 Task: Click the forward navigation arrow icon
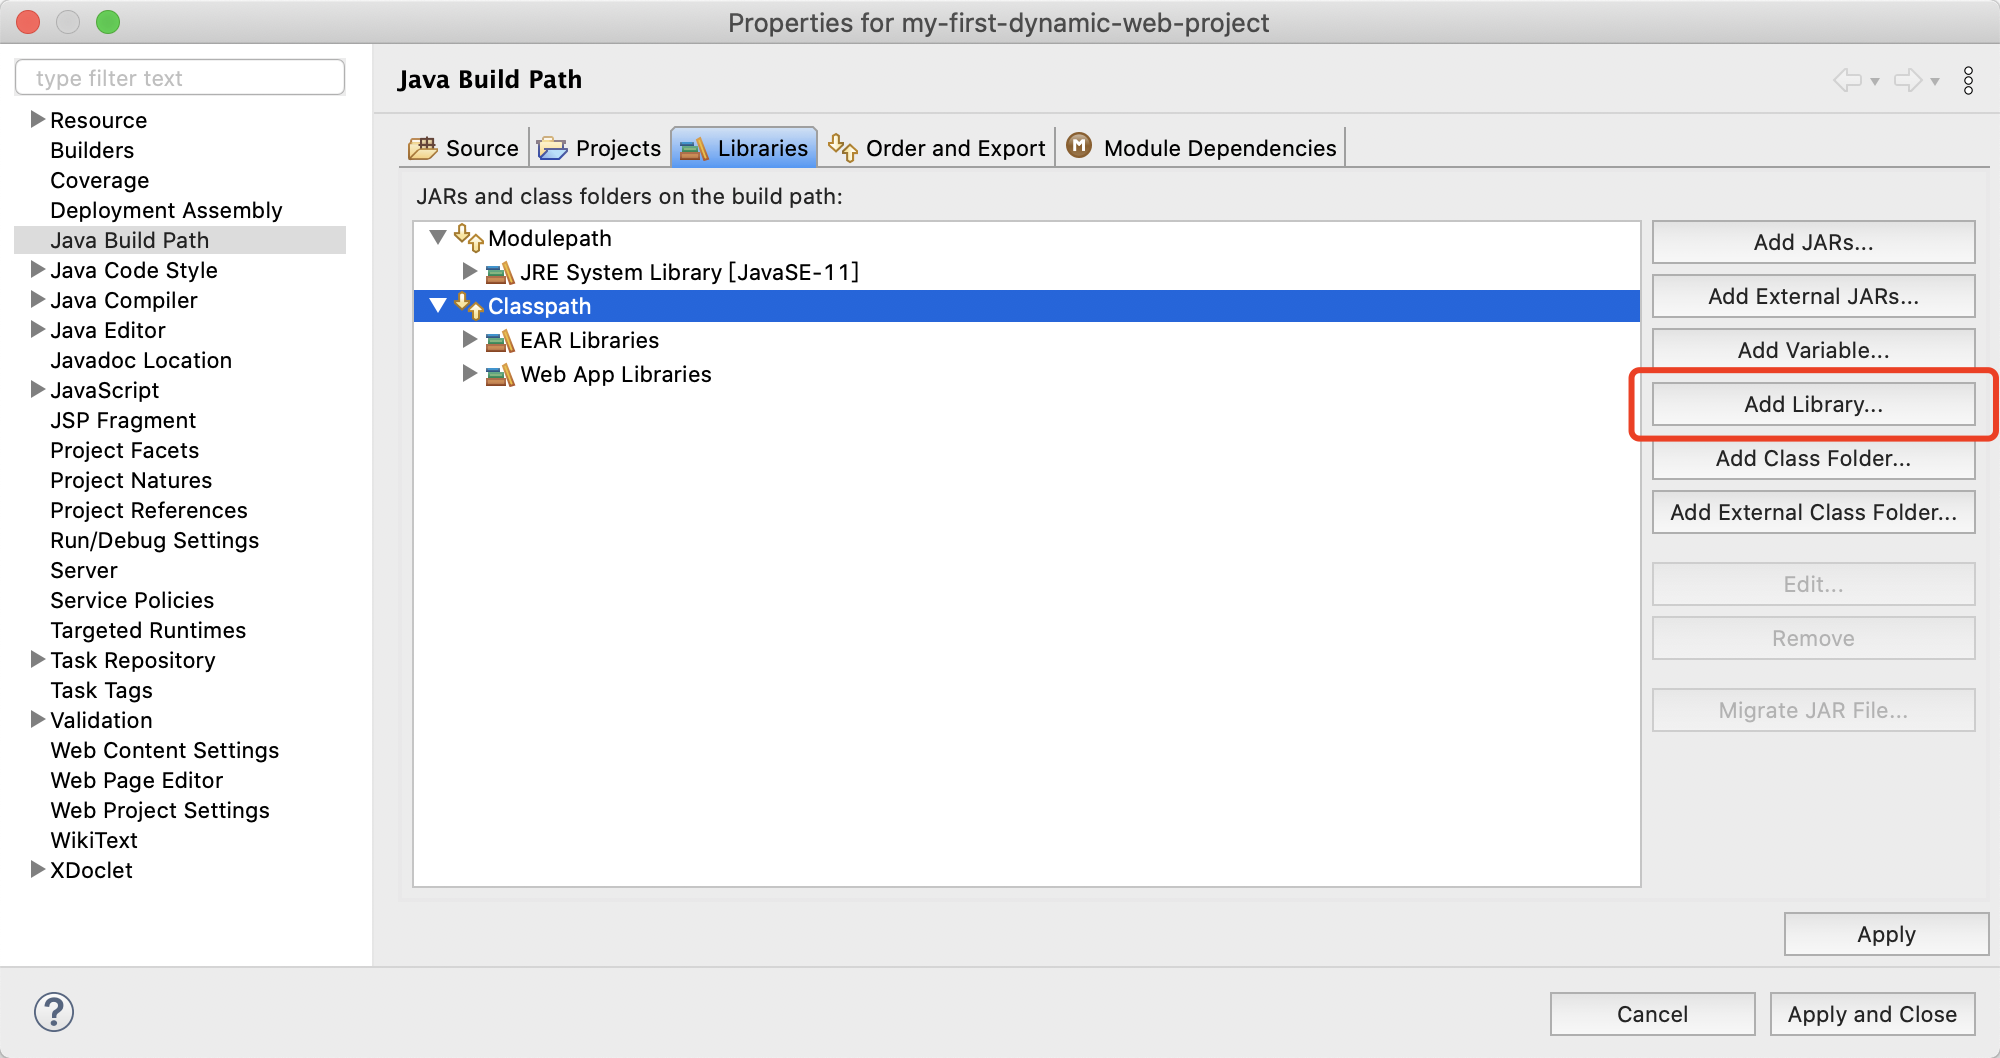point(1908,80)
